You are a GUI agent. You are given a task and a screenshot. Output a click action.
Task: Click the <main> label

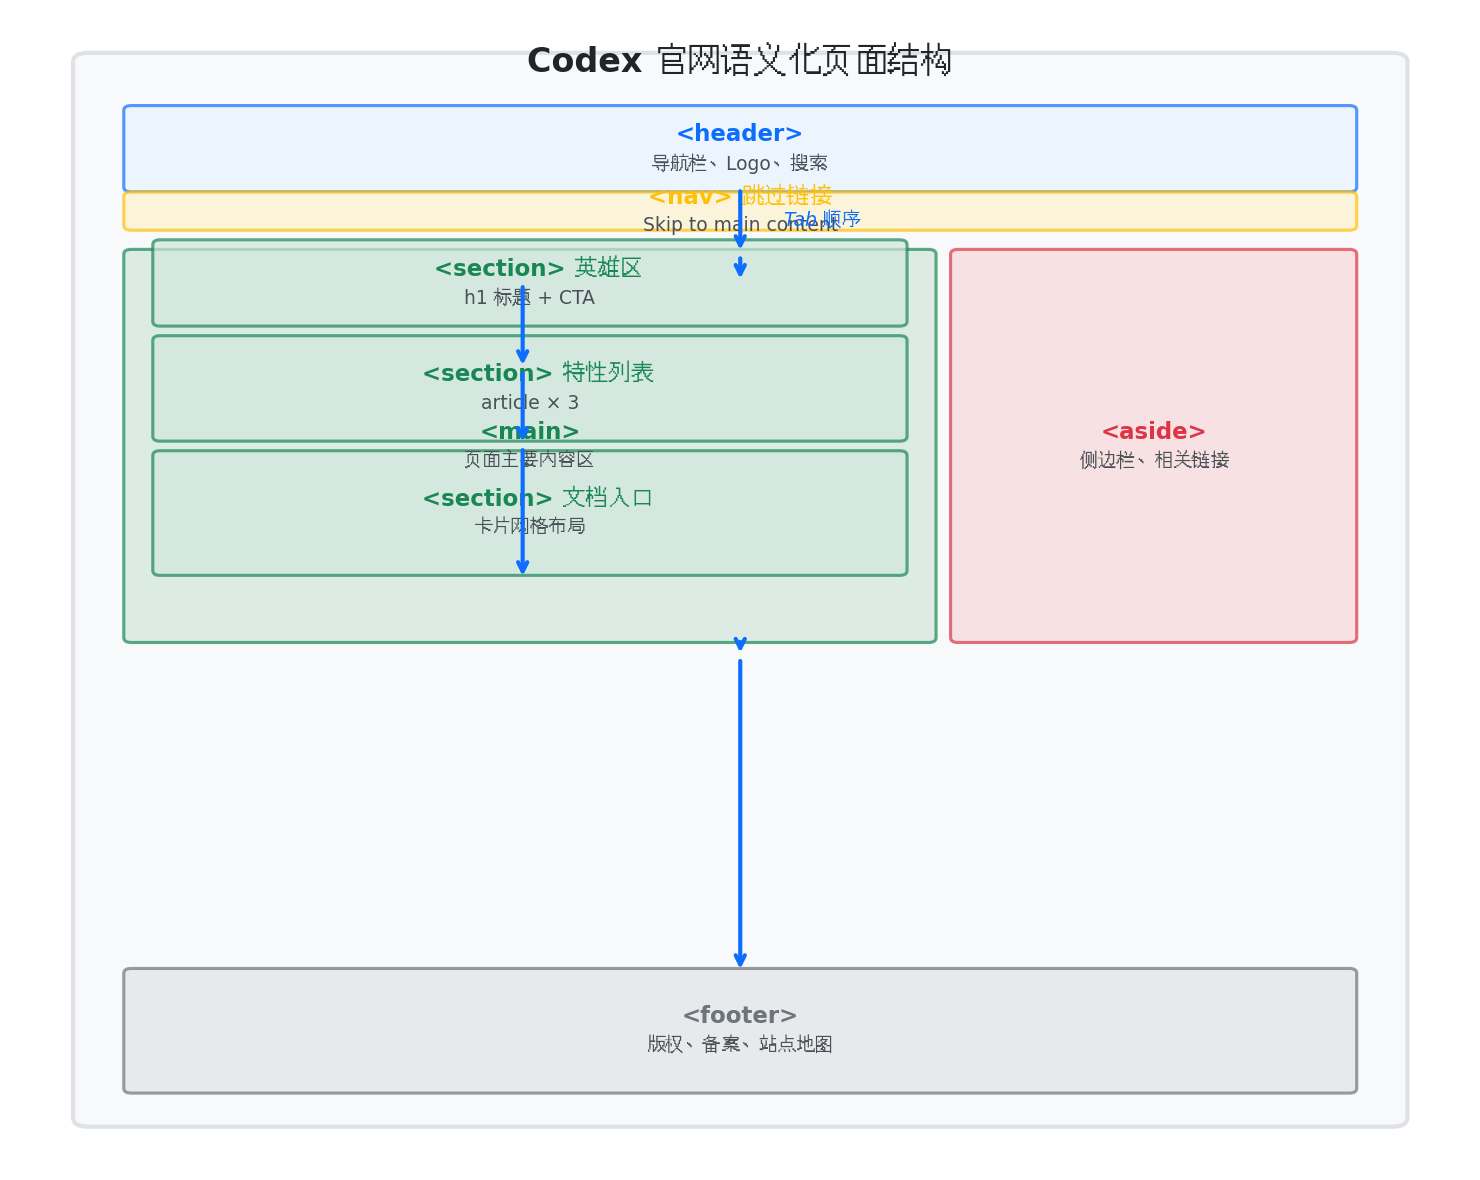click(x=530, y=432)
